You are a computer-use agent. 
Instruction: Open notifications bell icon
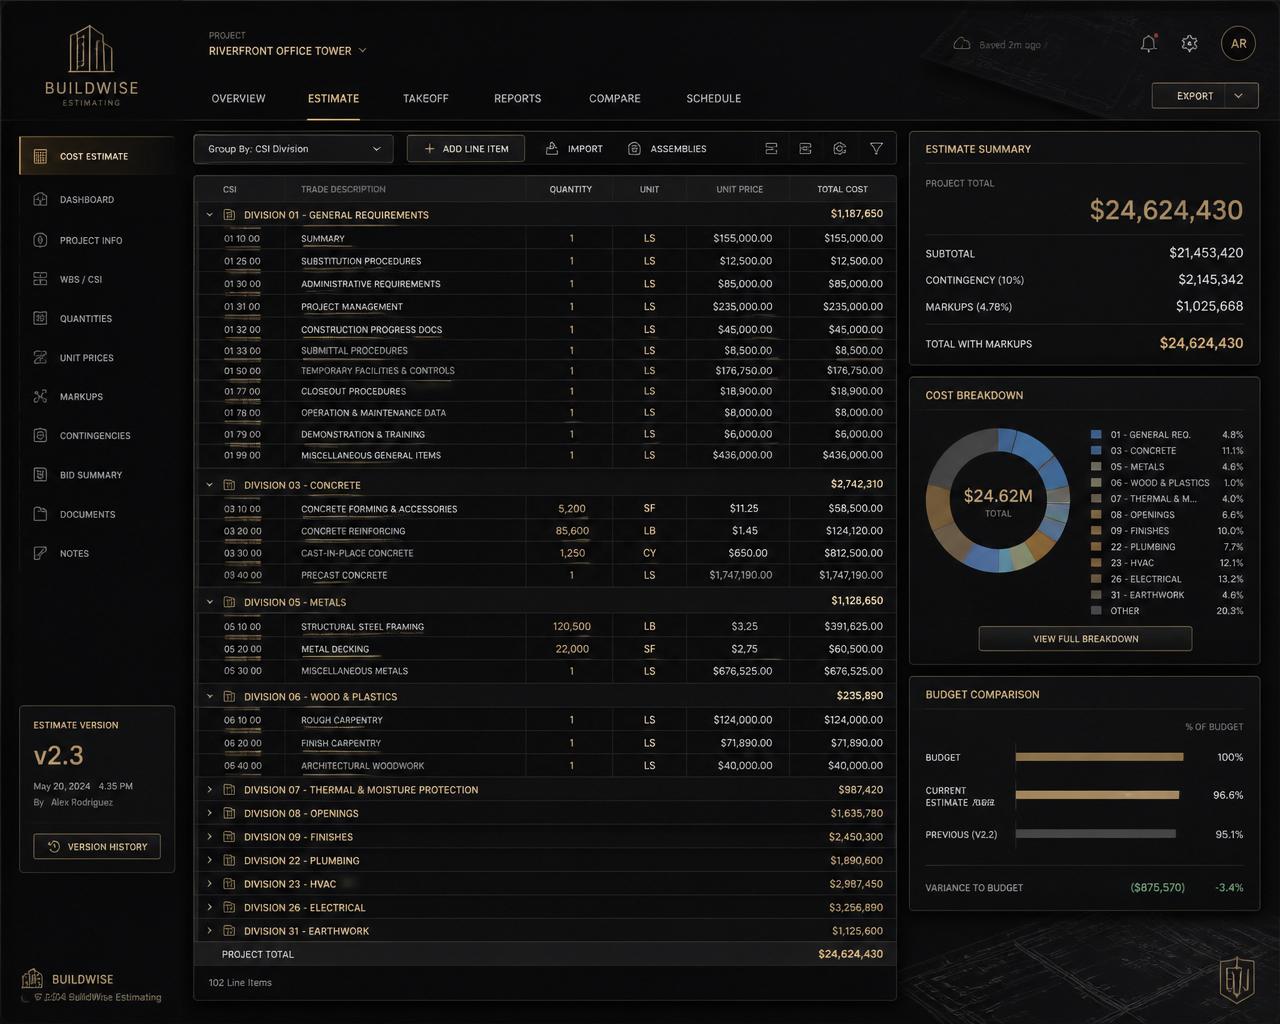click(x=1148, y=43)
